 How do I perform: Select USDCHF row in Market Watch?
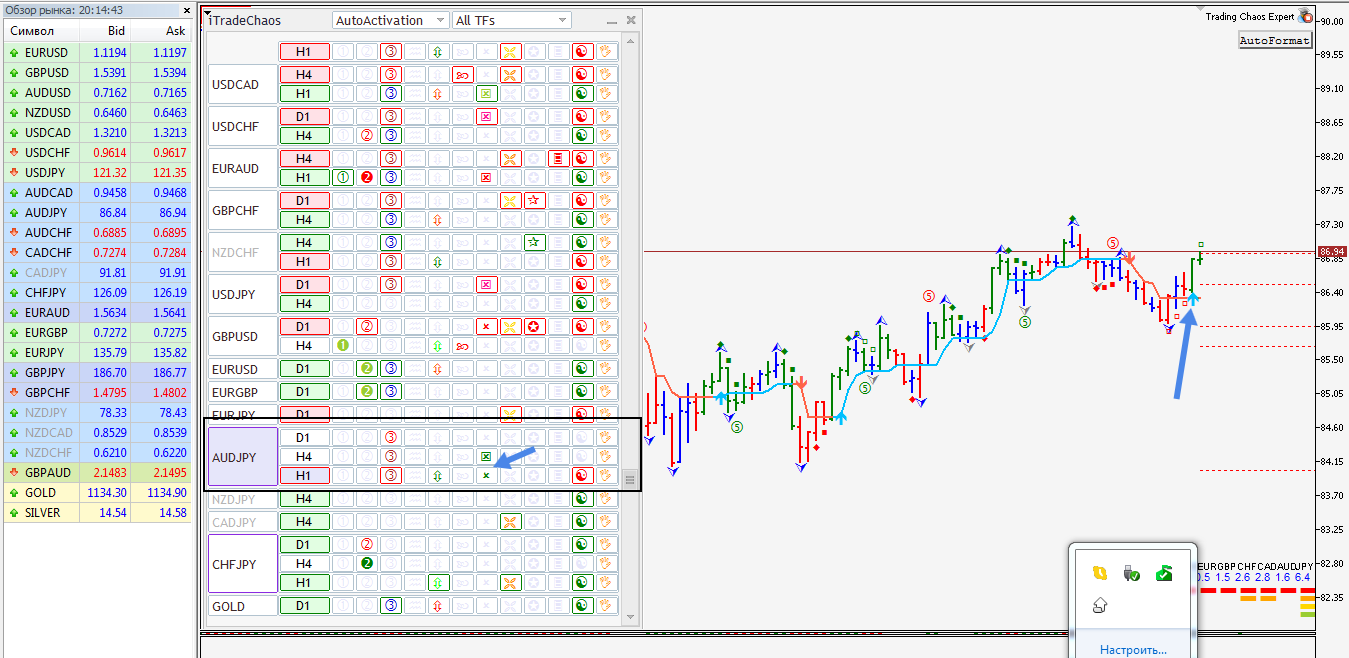(97, 152)
